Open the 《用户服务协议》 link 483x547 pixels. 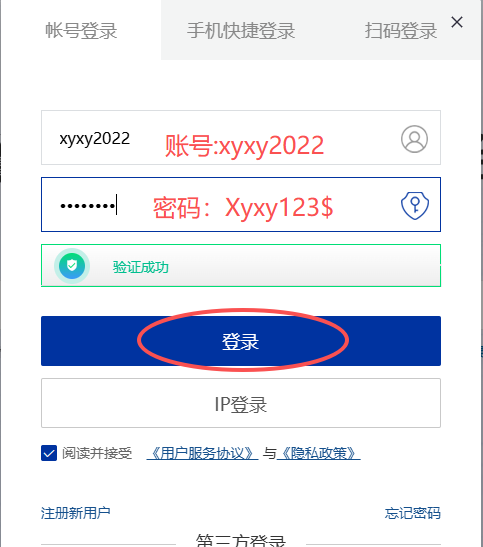click(202, 453)
